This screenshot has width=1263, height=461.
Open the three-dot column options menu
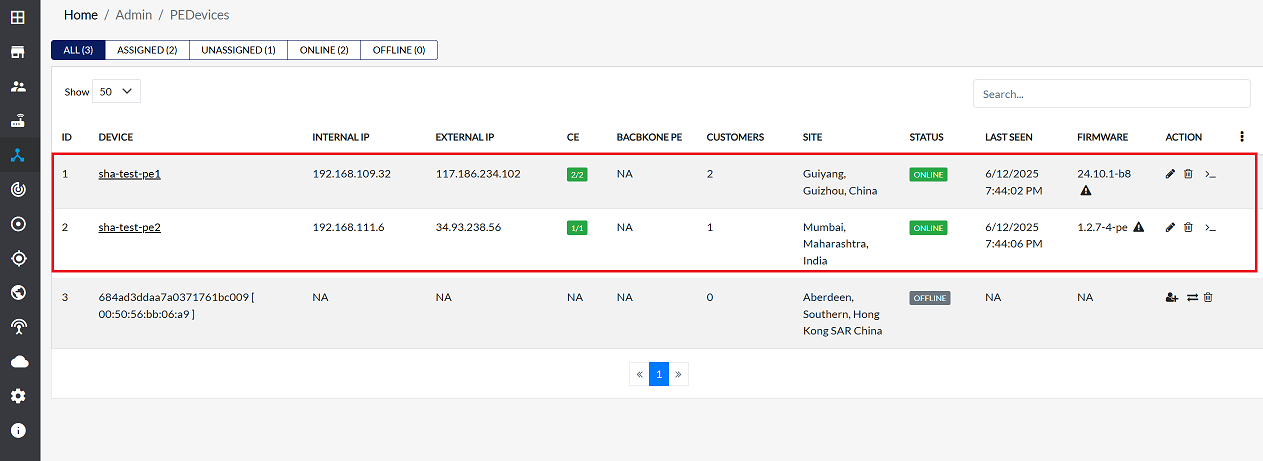tap(1242, 137)
